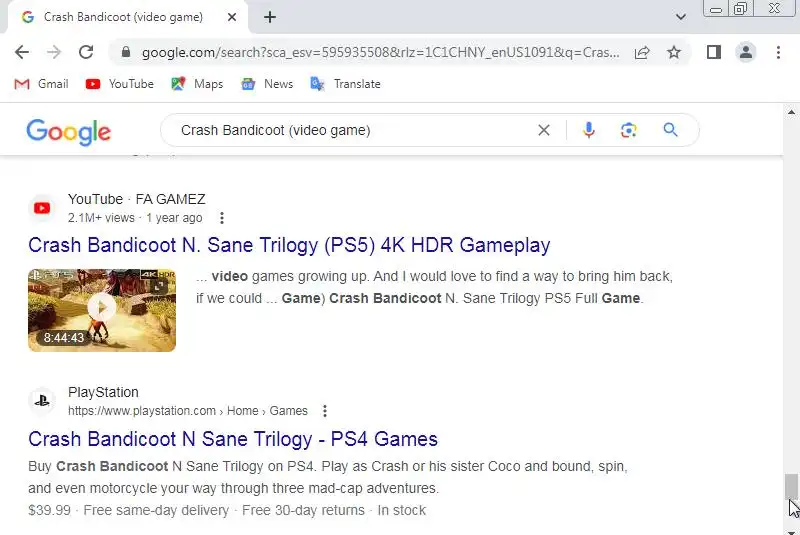The image size is (800, 535).
Task: Open a new tab with plus button
Action: 270,17
